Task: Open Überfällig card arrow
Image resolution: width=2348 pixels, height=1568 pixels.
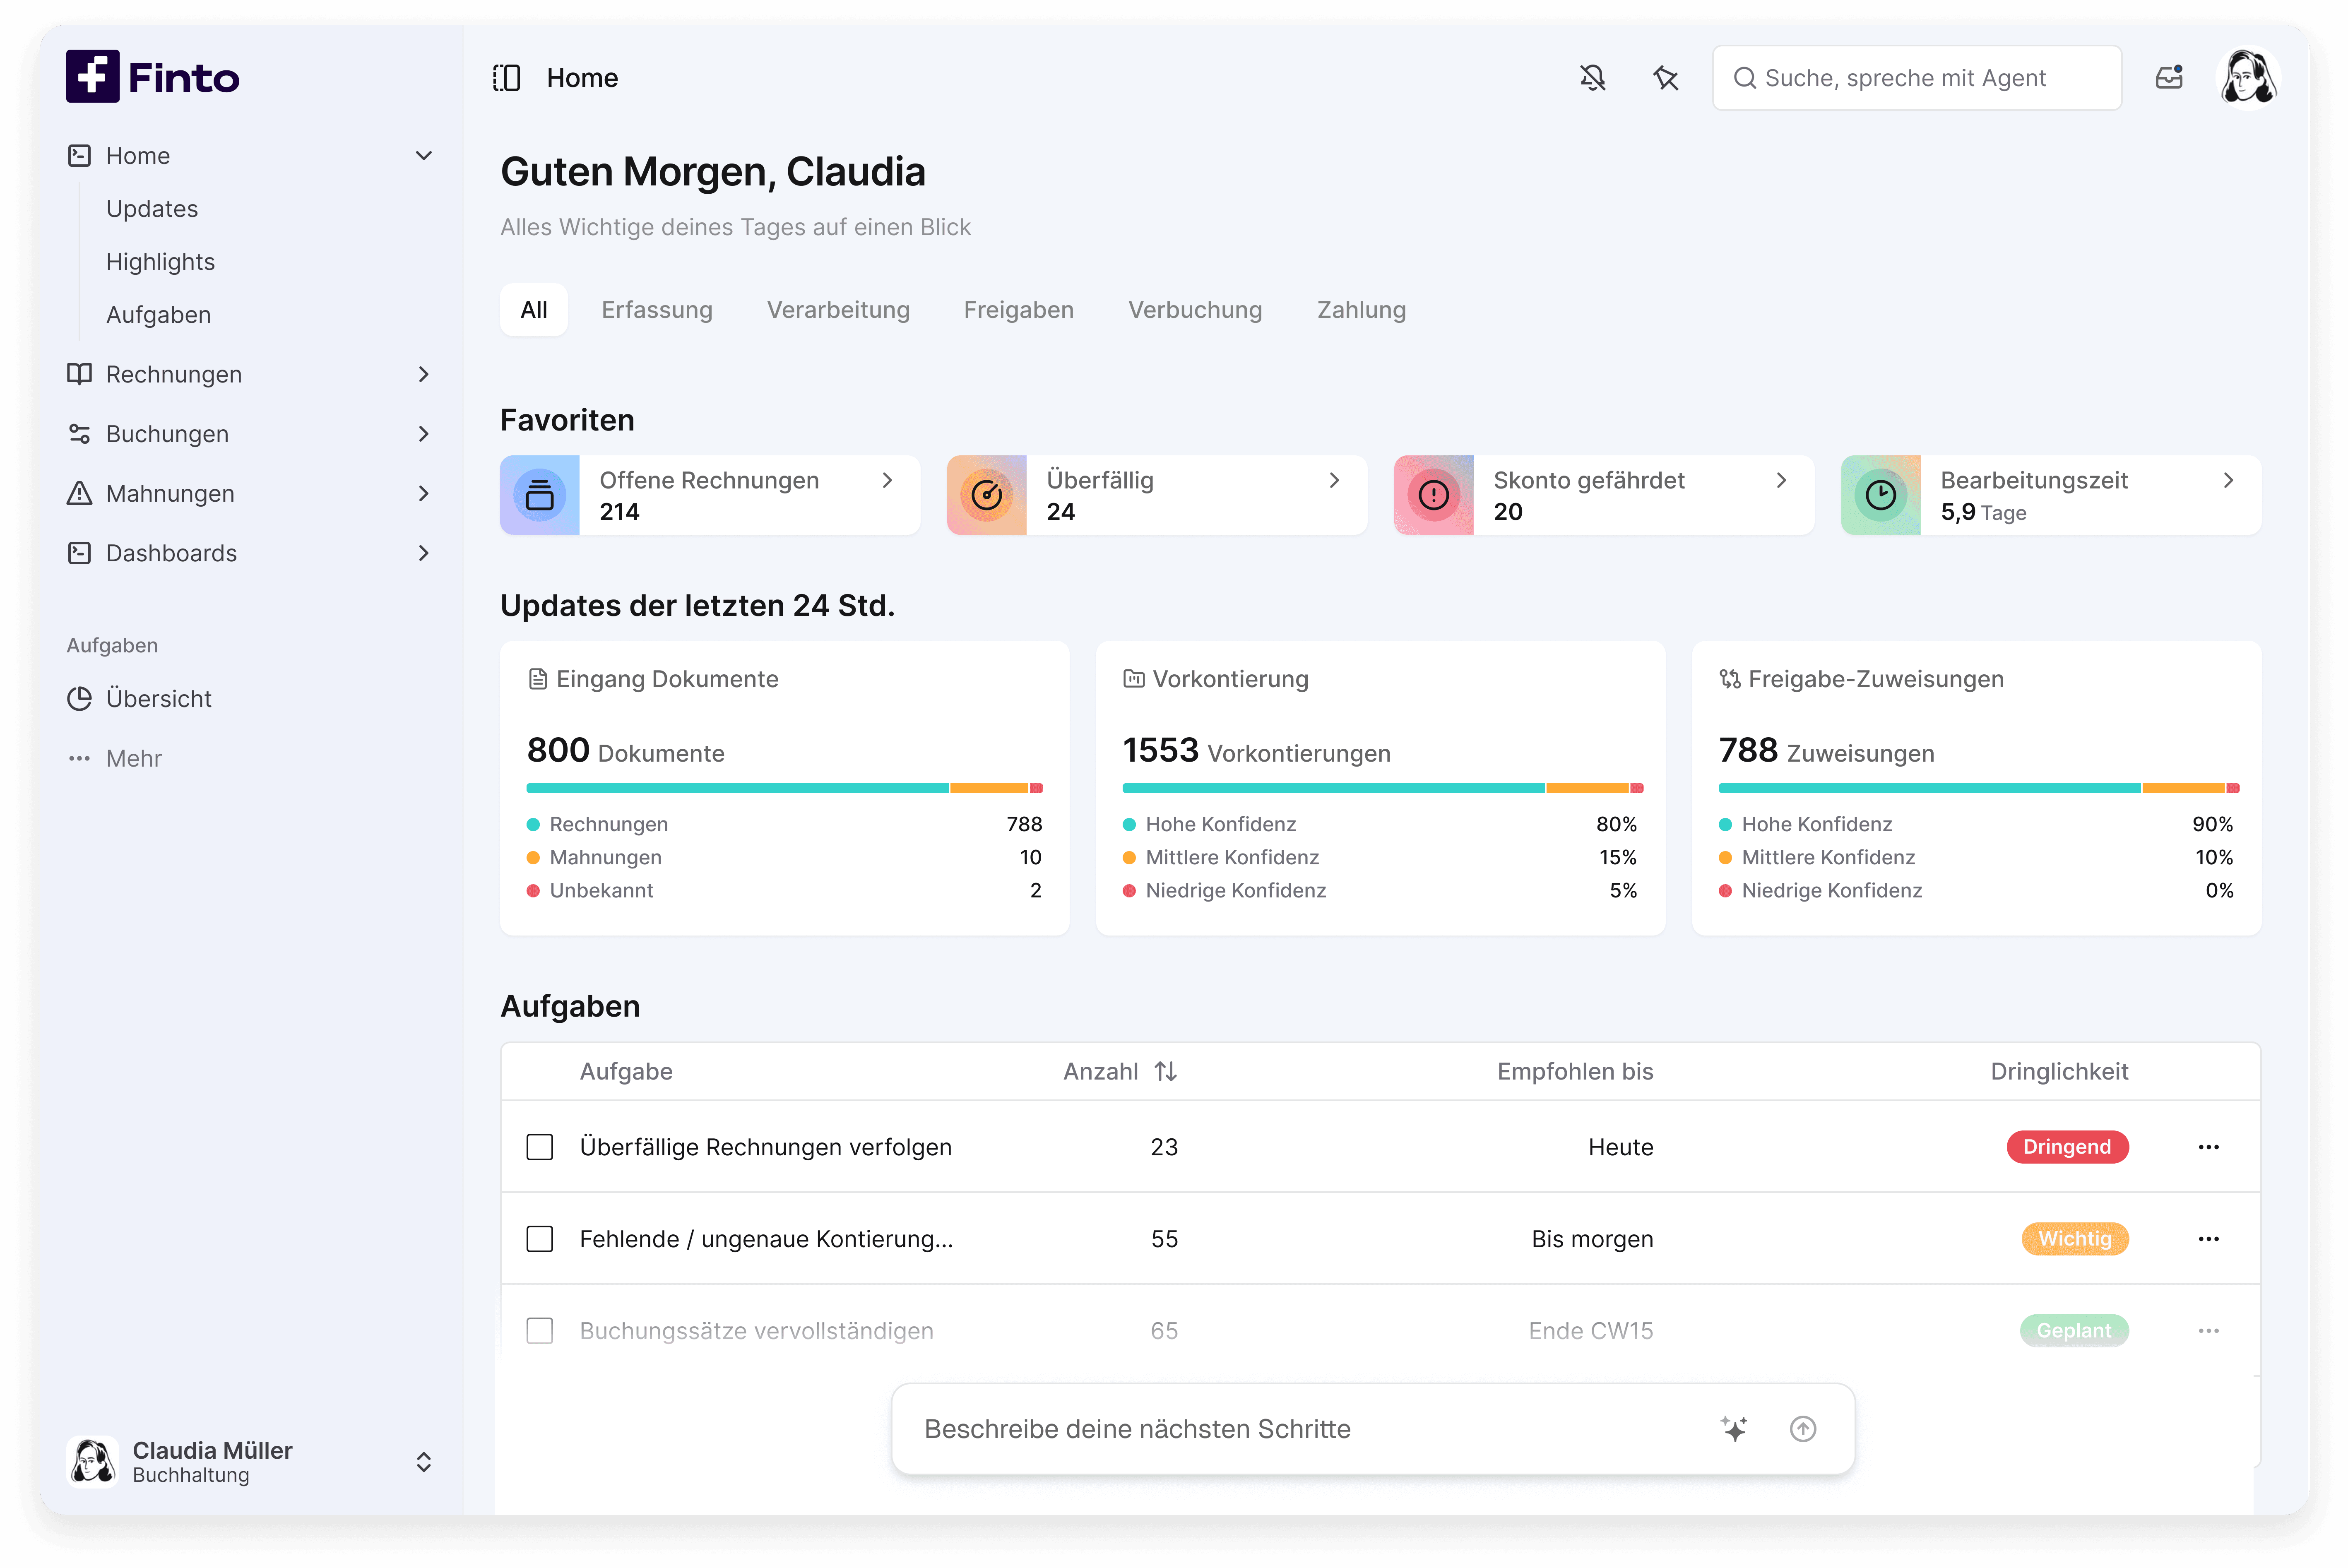Action: [1334, 480]
